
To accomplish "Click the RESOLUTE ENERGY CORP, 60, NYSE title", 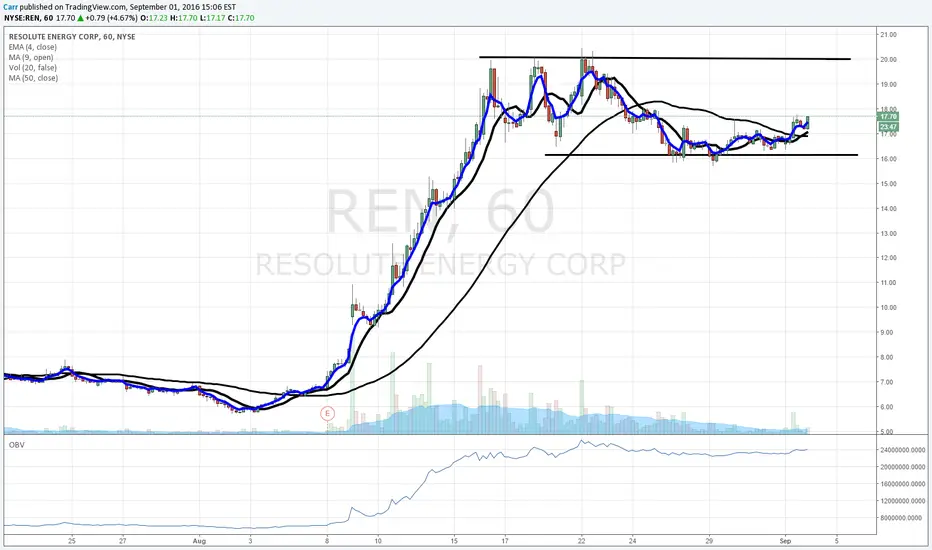I will pos(72,36).
